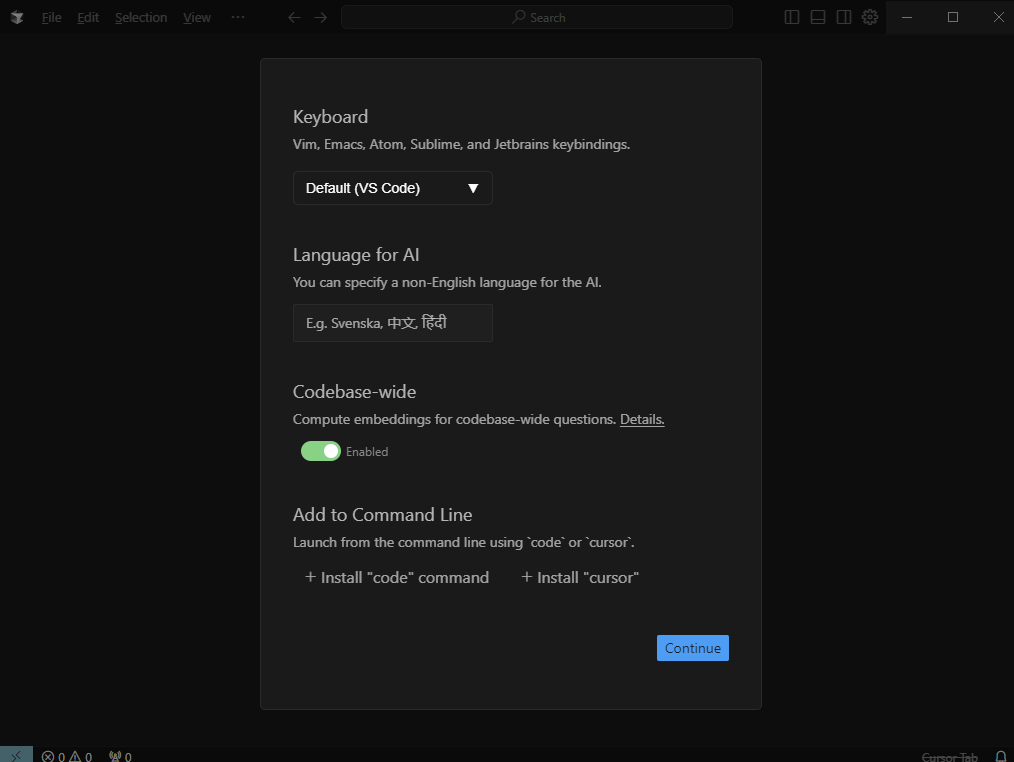Viewport: 1014px width, 762px height.
Task: Go back with the left arrow
Action: [294, 17]
